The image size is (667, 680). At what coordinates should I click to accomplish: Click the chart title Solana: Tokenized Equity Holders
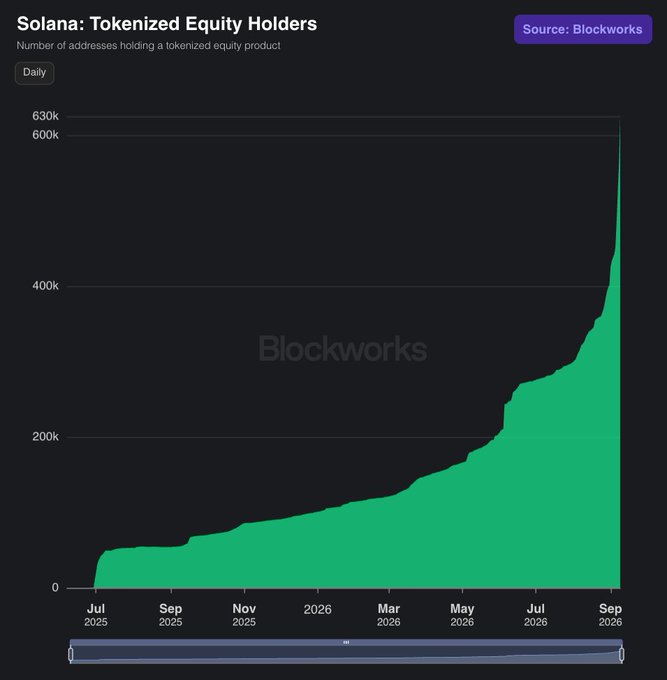click(167, 24)
